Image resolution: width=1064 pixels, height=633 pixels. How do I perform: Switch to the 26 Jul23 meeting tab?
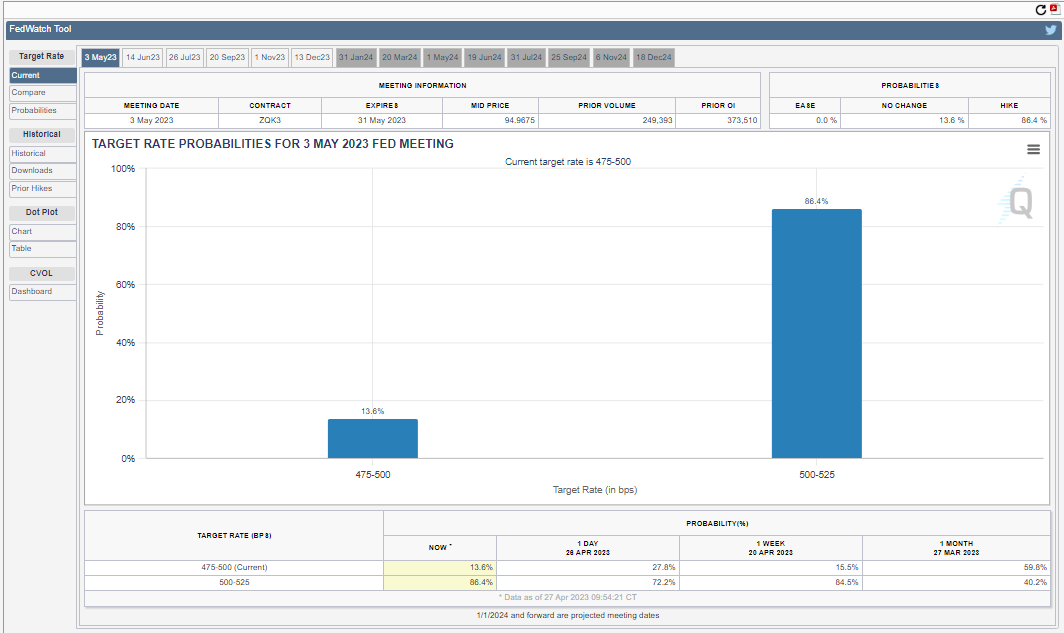coord(185,58)
